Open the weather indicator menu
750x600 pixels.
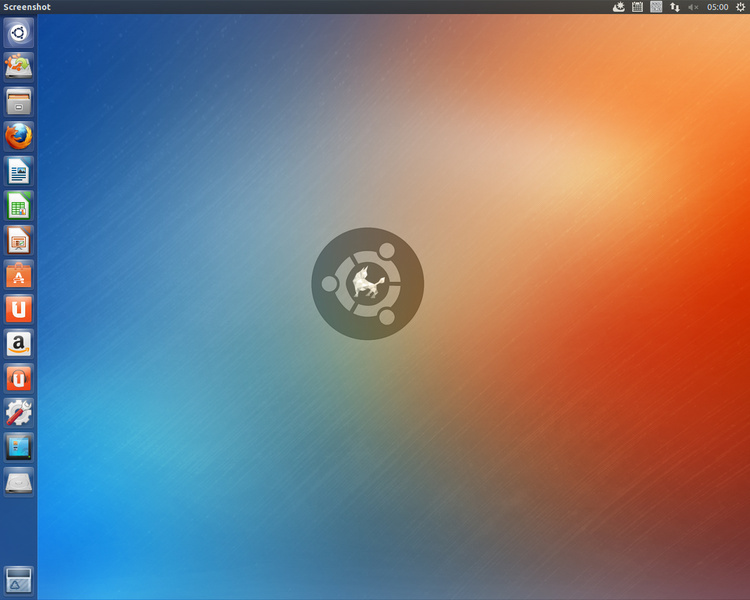(x=618, y=7)
